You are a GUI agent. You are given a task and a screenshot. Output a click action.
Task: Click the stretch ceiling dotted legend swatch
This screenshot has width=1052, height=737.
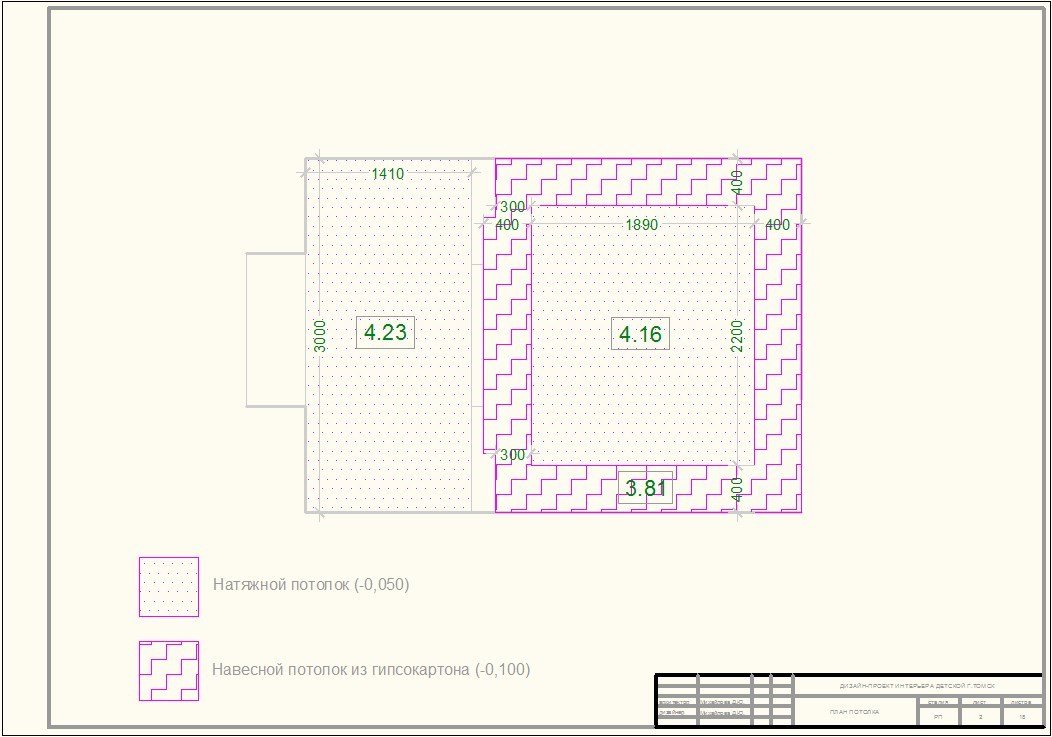pos(168,586)
